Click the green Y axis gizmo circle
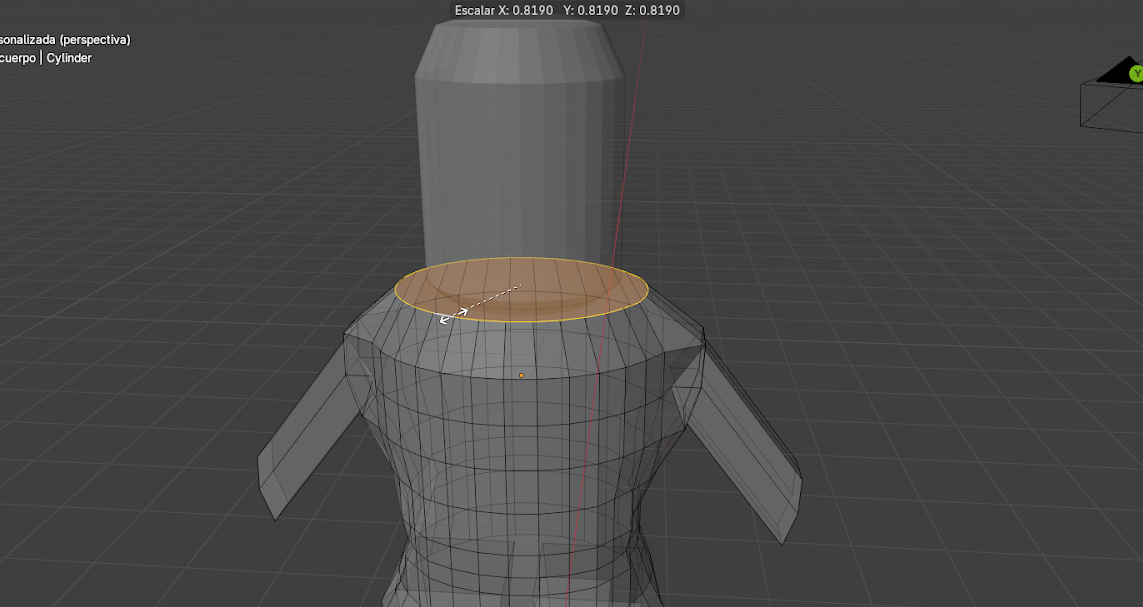This screenshot has width=1143, height=607. click(1136, 74)
